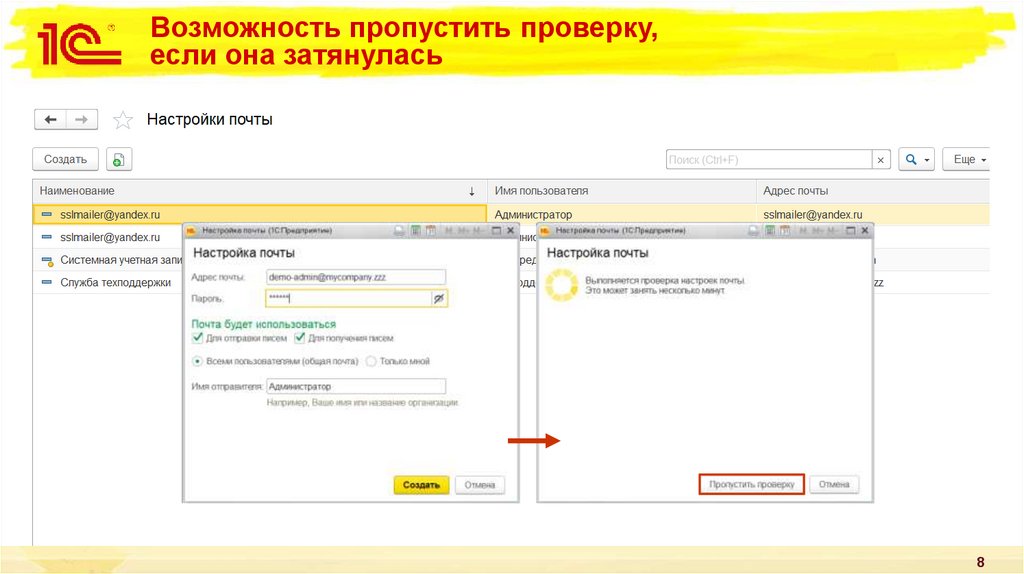The height and width of the screenshot is (574, 1024).
Task: Click Отмена in the checking dialog
Action: [x=834, y=484]
